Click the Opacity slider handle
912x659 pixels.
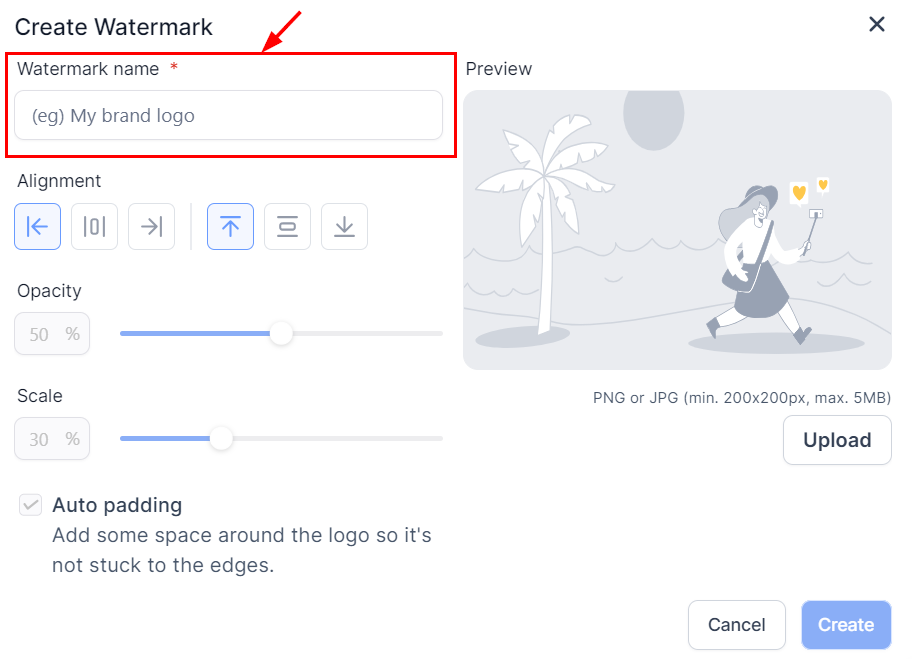coord(281,333)
